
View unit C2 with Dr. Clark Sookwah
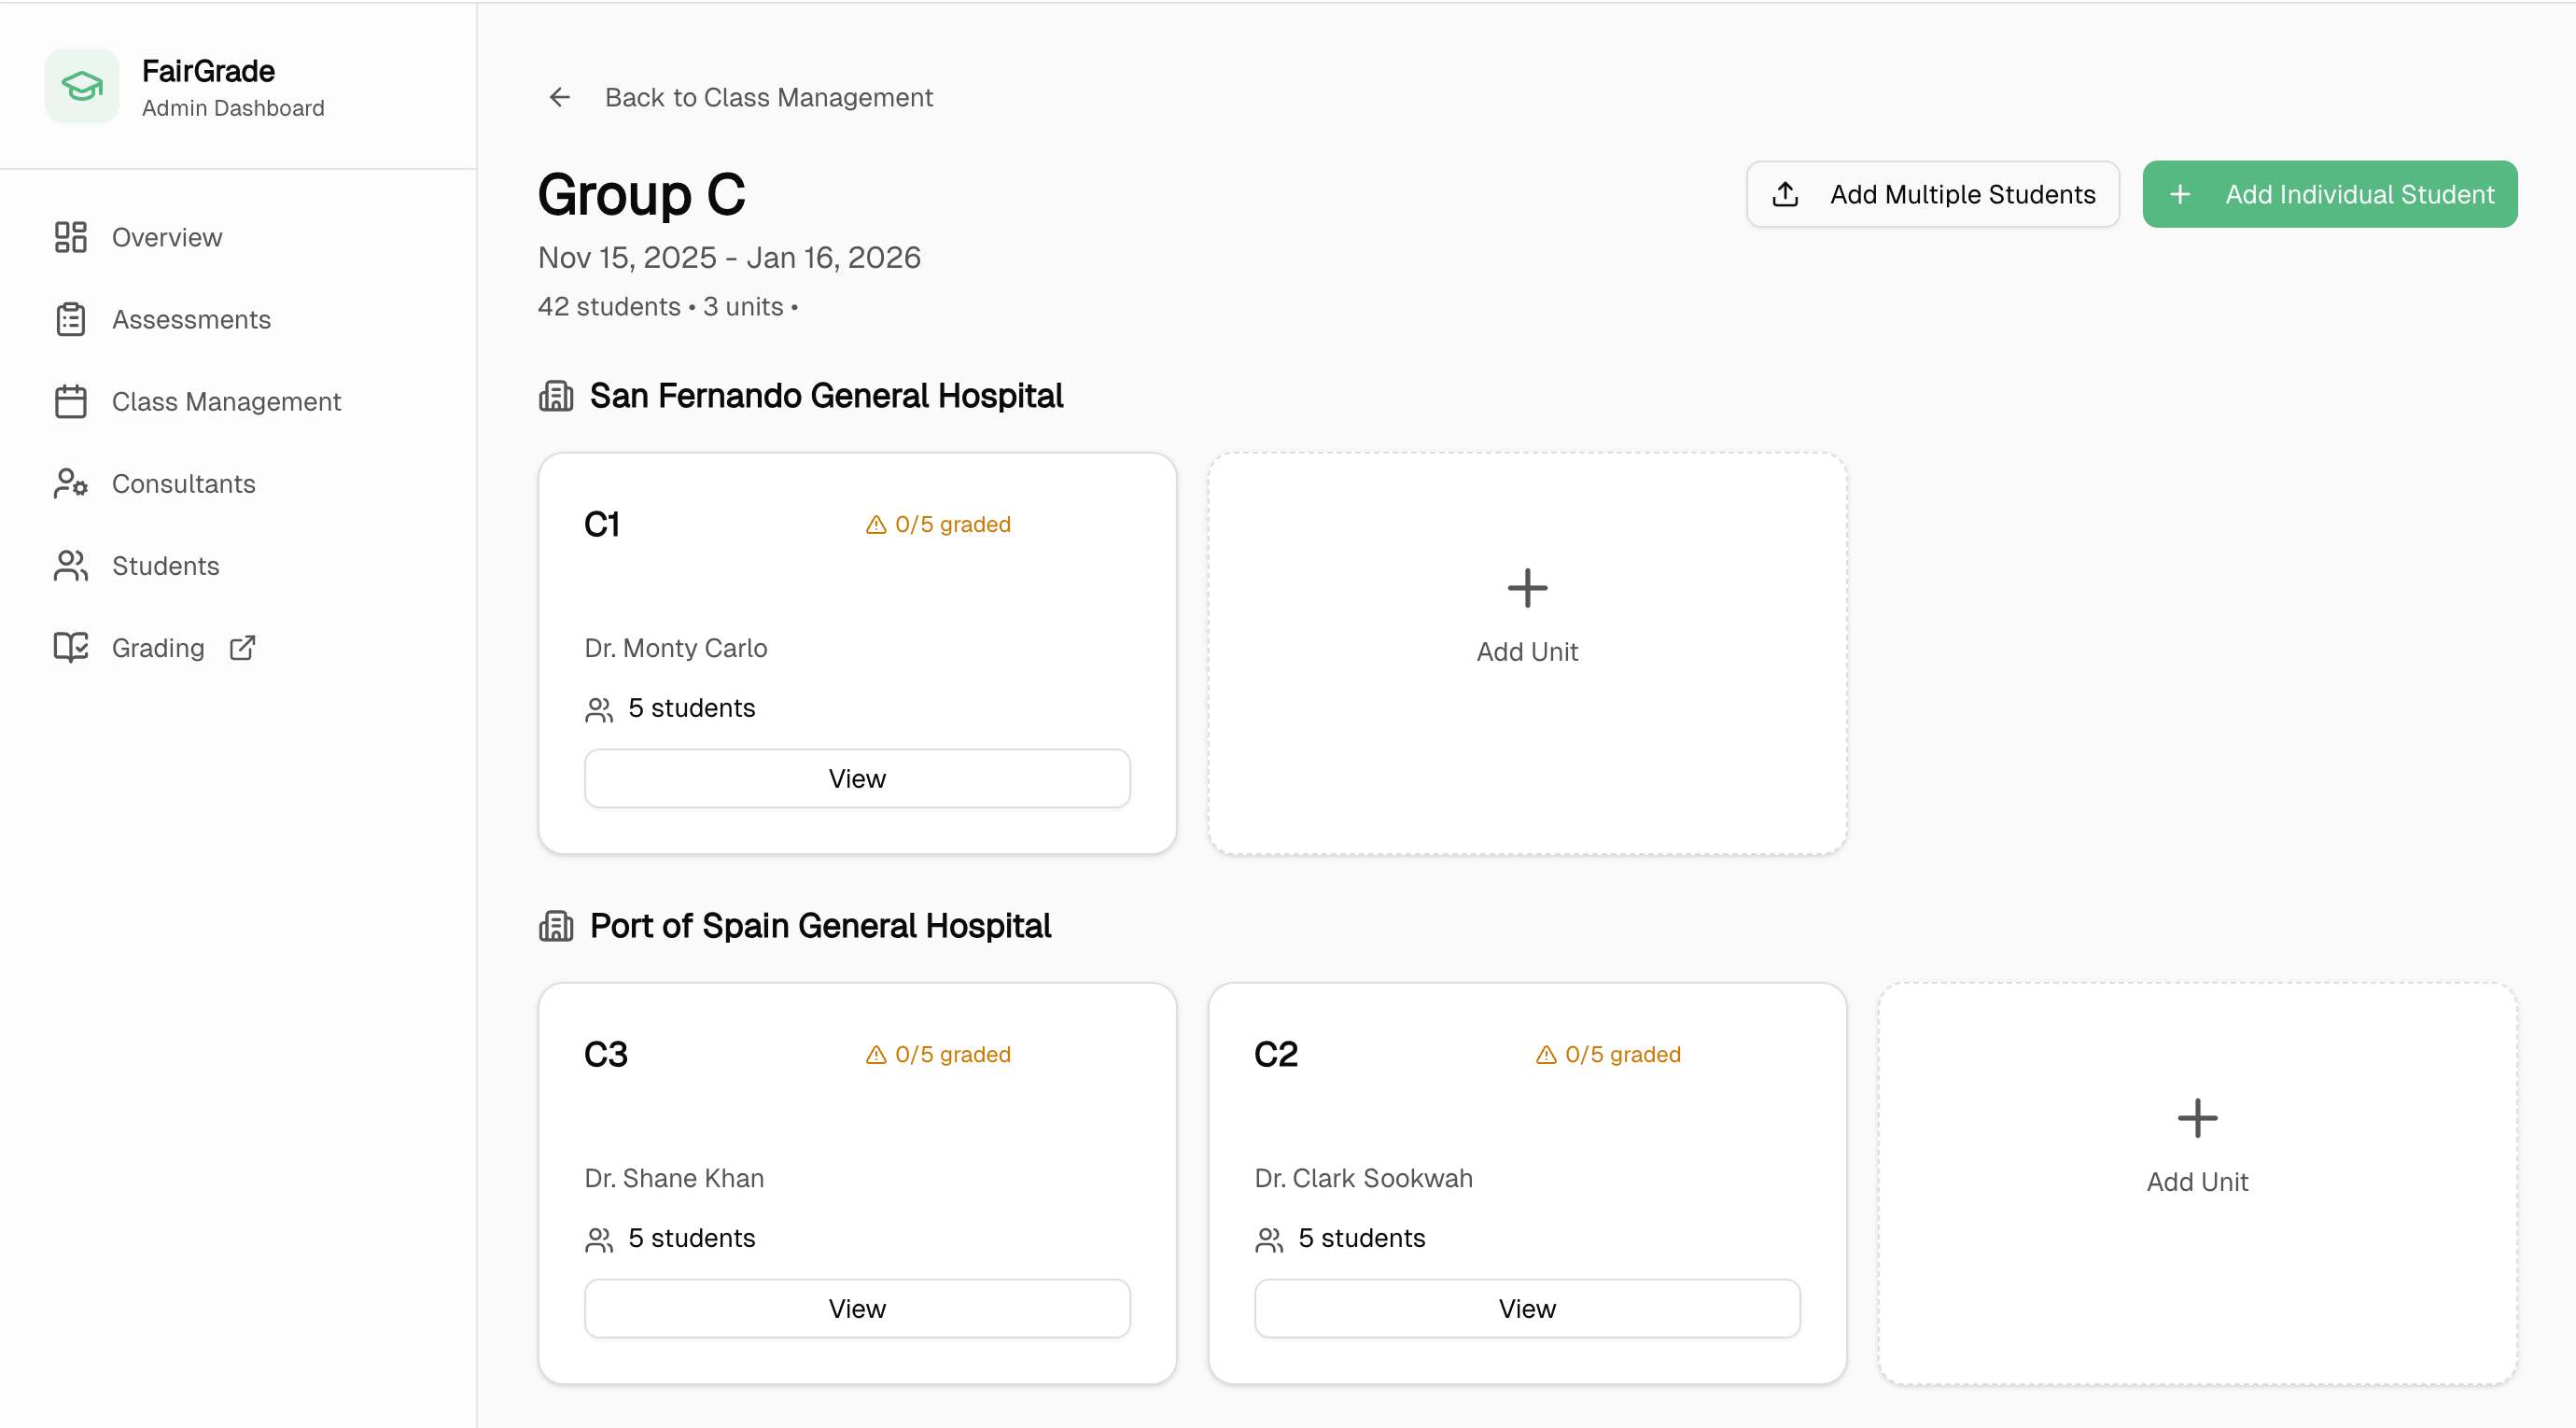point(1527,1308)
